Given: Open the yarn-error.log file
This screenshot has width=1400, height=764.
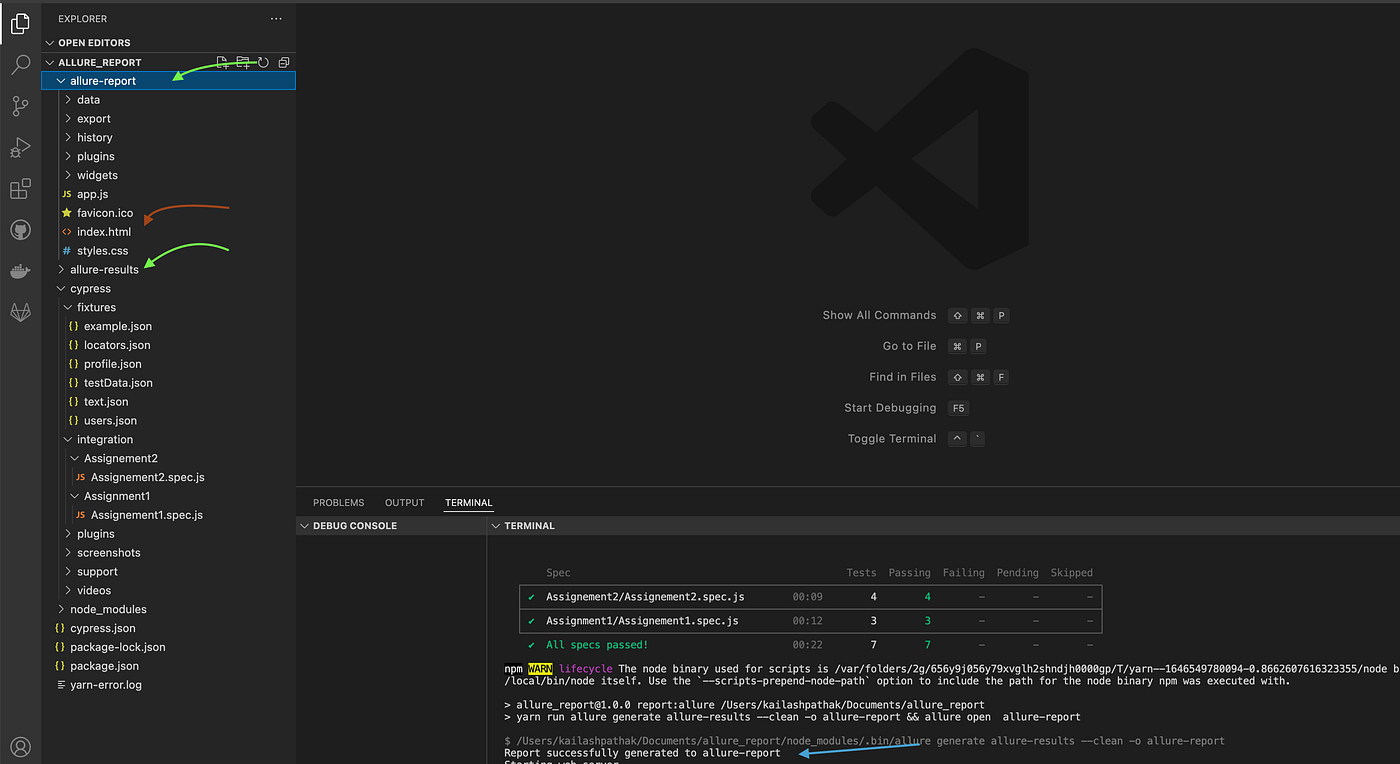Looking at the screenshot, I should (168, 685).
